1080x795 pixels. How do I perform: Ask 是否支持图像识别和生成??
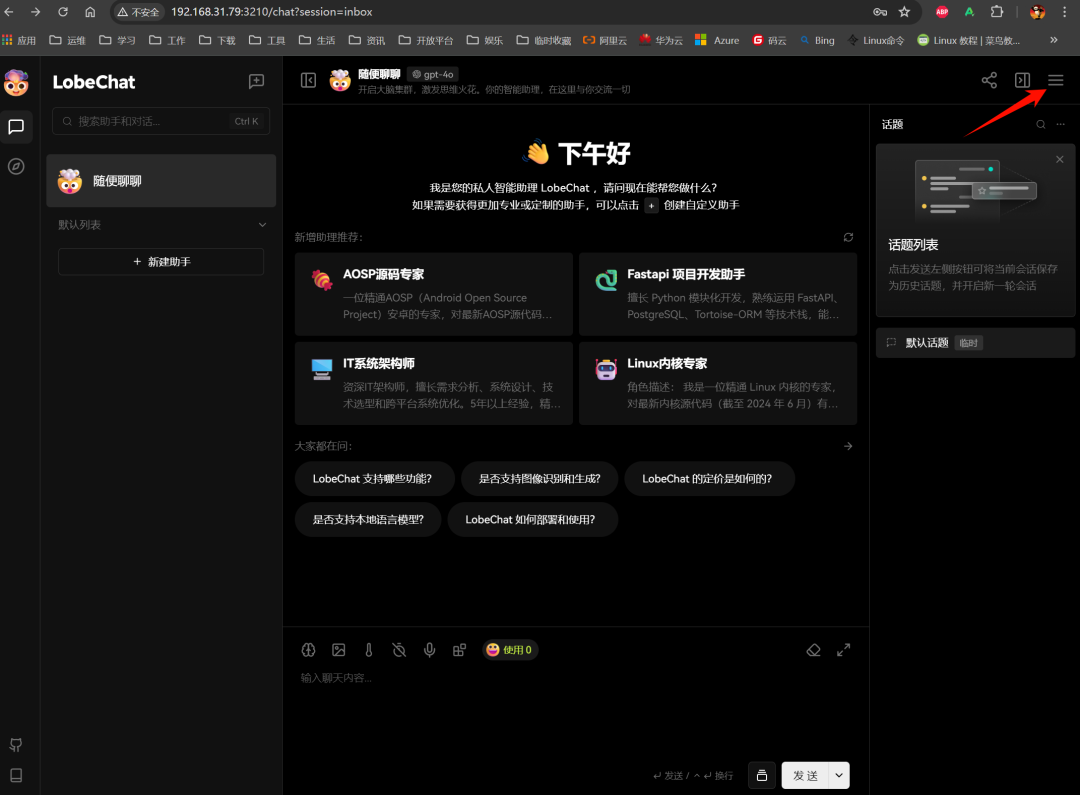[x=539, y=479]
